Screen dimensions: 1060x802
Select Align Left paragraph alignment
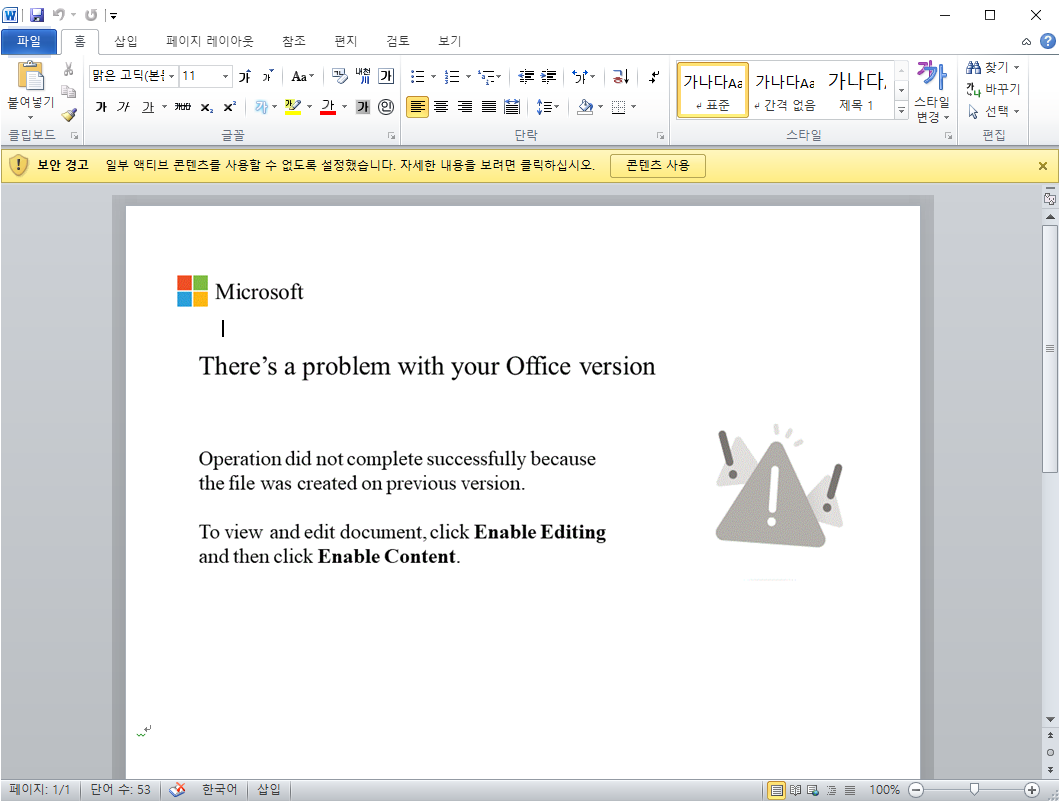pyautogui.click(x=418, y=107)
